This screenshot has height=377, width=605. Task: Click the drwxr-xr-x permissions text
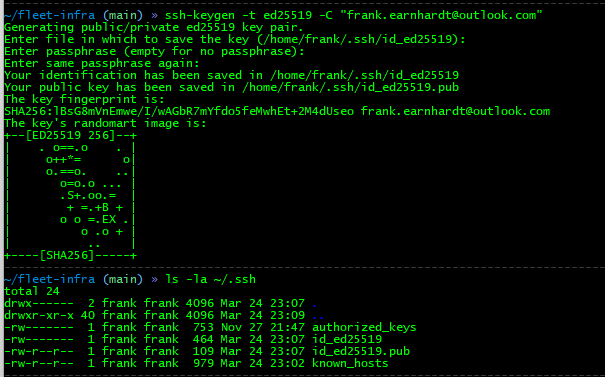pyautogui.click(x=39, y=316)
